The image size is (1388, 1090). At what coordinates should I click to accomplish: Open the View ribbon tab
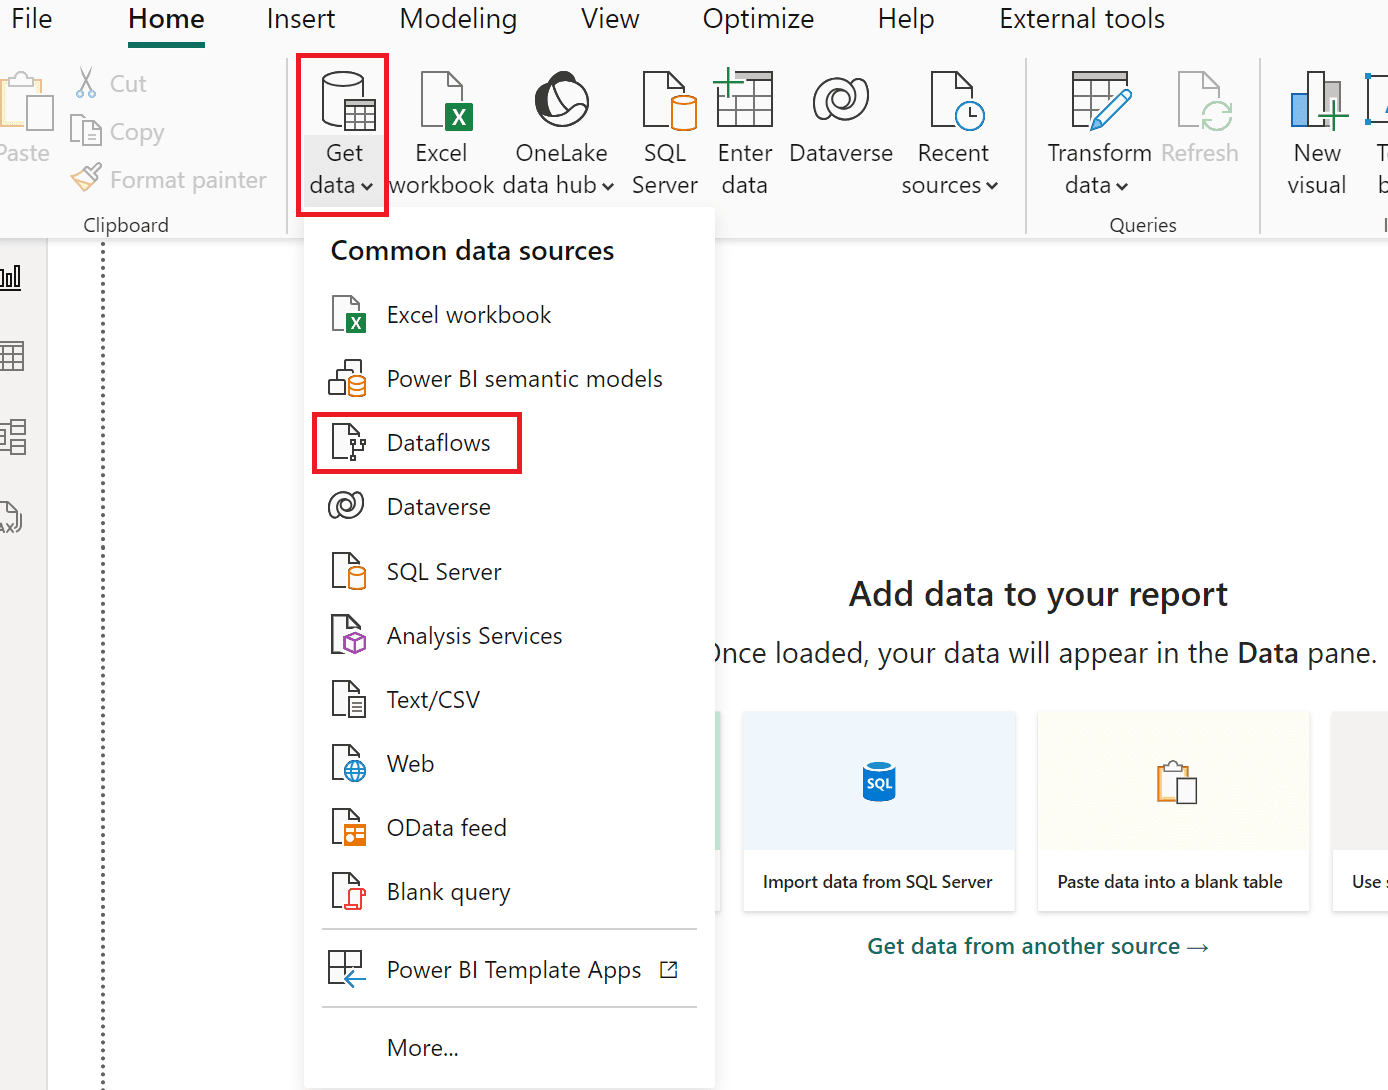point(610,19)
